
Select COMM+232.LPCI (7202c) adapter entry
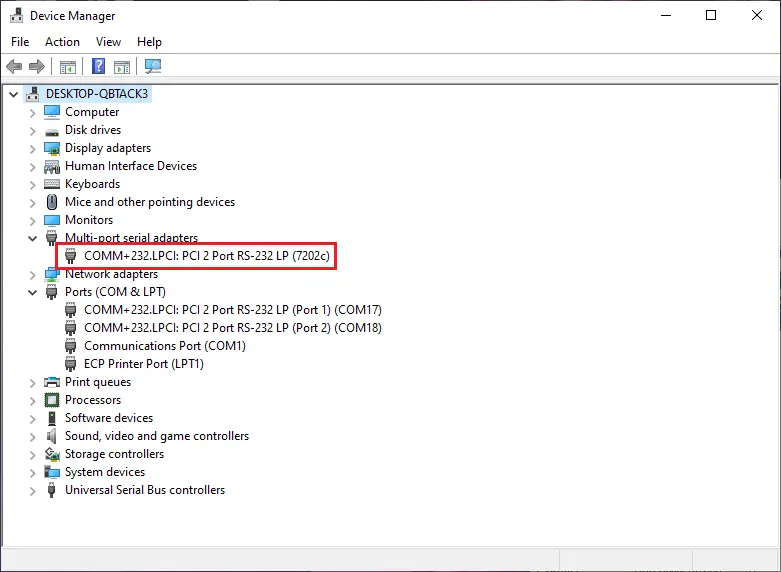[x=207, y=256]
